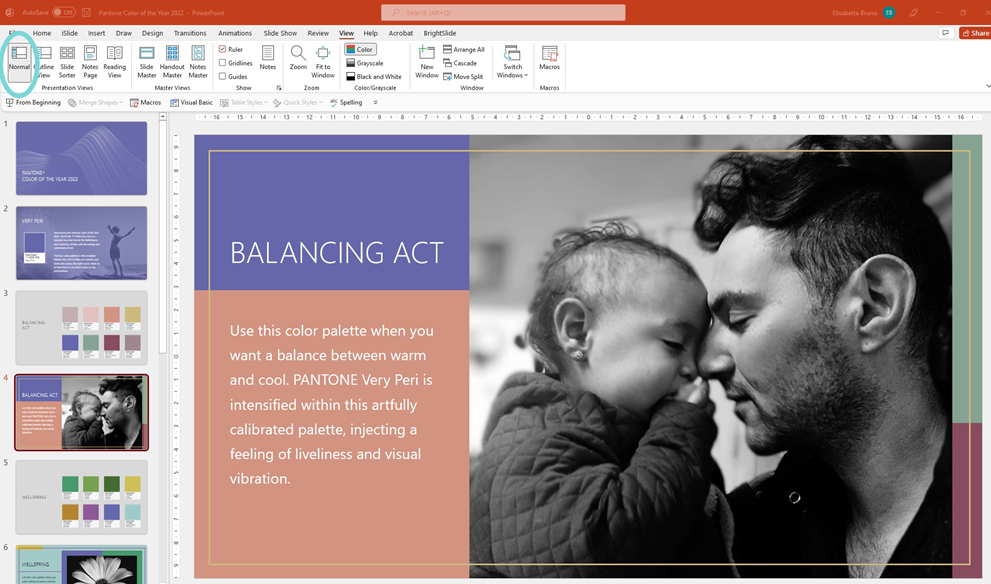Open the Slide Master view

pos(146,60)
